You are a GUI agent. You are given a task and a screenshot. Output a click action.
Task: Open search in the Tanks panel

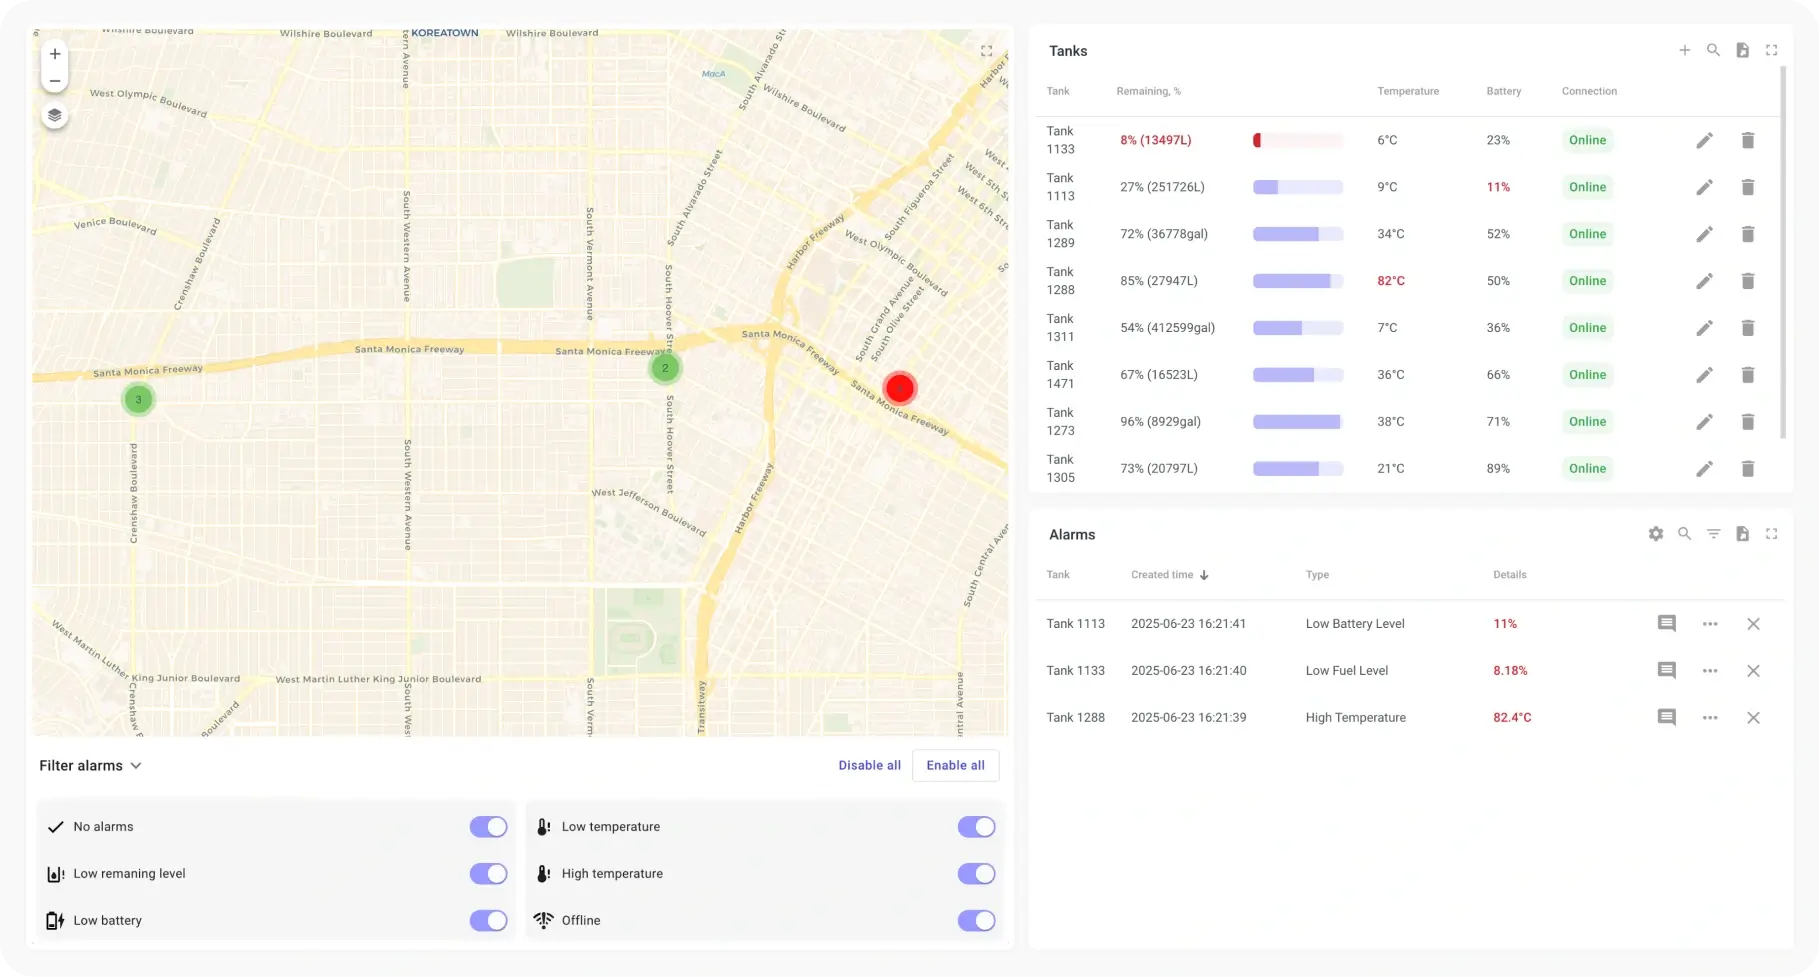click(x=1713, y=50)
